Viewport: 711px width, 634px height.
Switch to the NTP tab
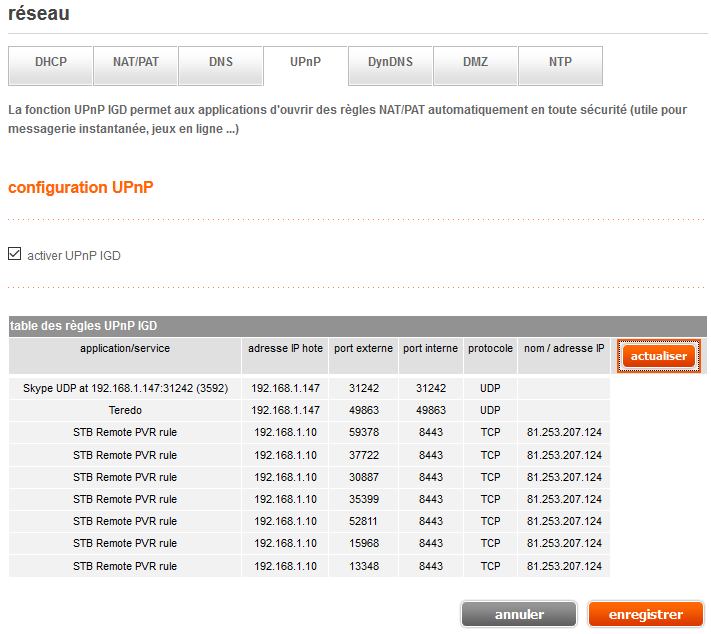tap(560, 62)
